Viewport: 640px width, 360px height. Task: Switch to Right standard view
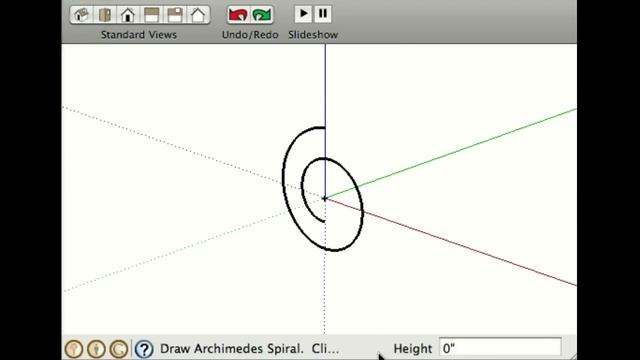(151, 15)
